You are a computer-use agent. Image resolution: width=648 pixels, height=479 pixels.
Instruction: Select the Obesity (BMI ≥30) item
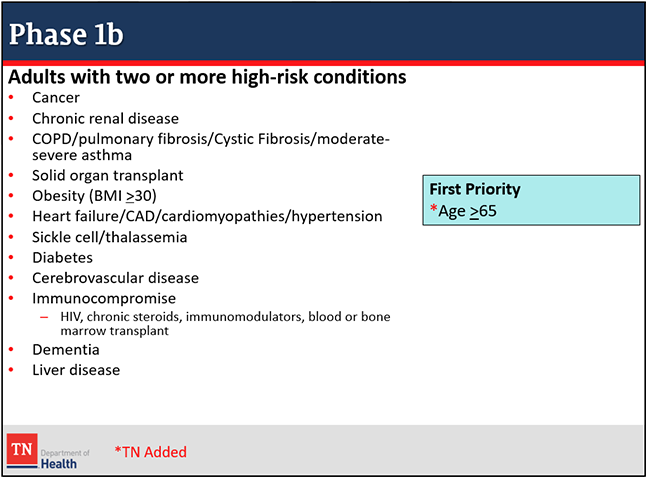[94, 196]
